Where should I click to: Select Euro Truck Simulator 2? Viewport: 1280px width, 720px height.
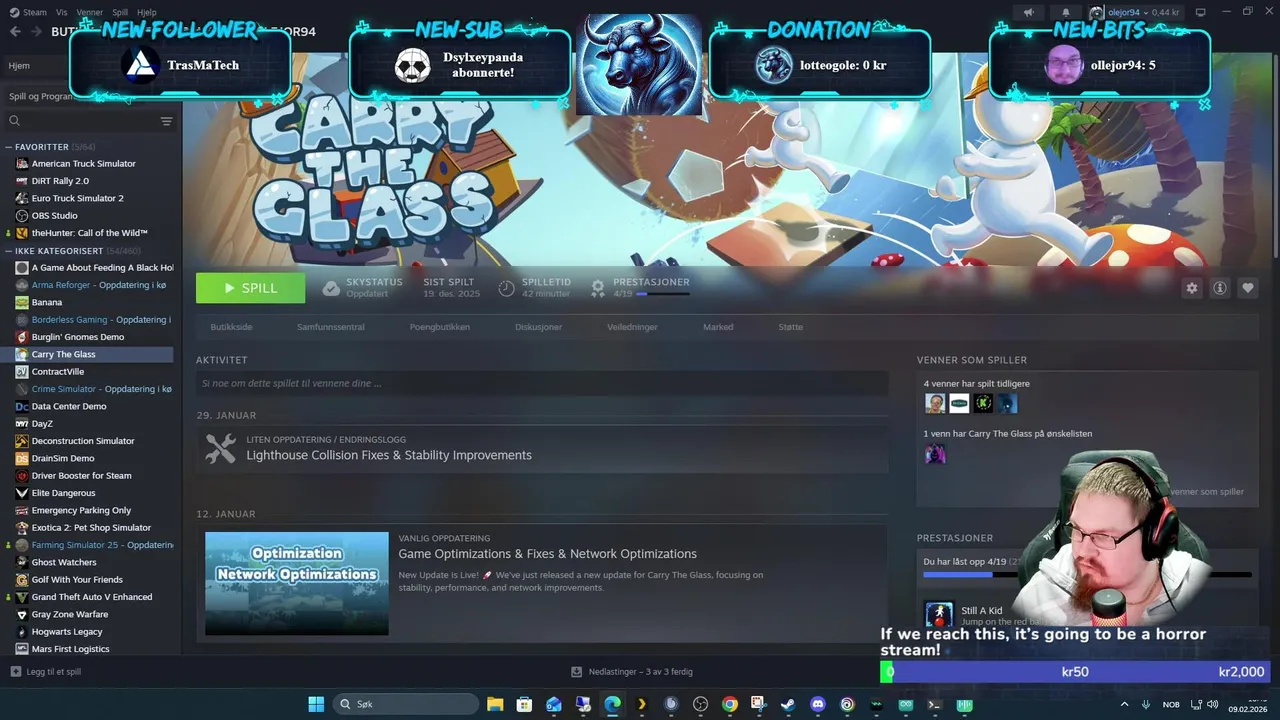coord(77,198)
